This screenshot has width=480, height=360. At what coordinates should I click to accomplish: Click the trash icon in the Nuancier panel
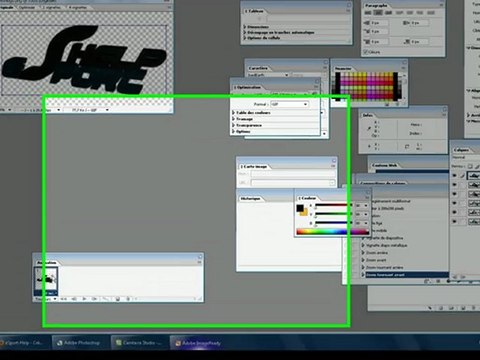point(397,104)
